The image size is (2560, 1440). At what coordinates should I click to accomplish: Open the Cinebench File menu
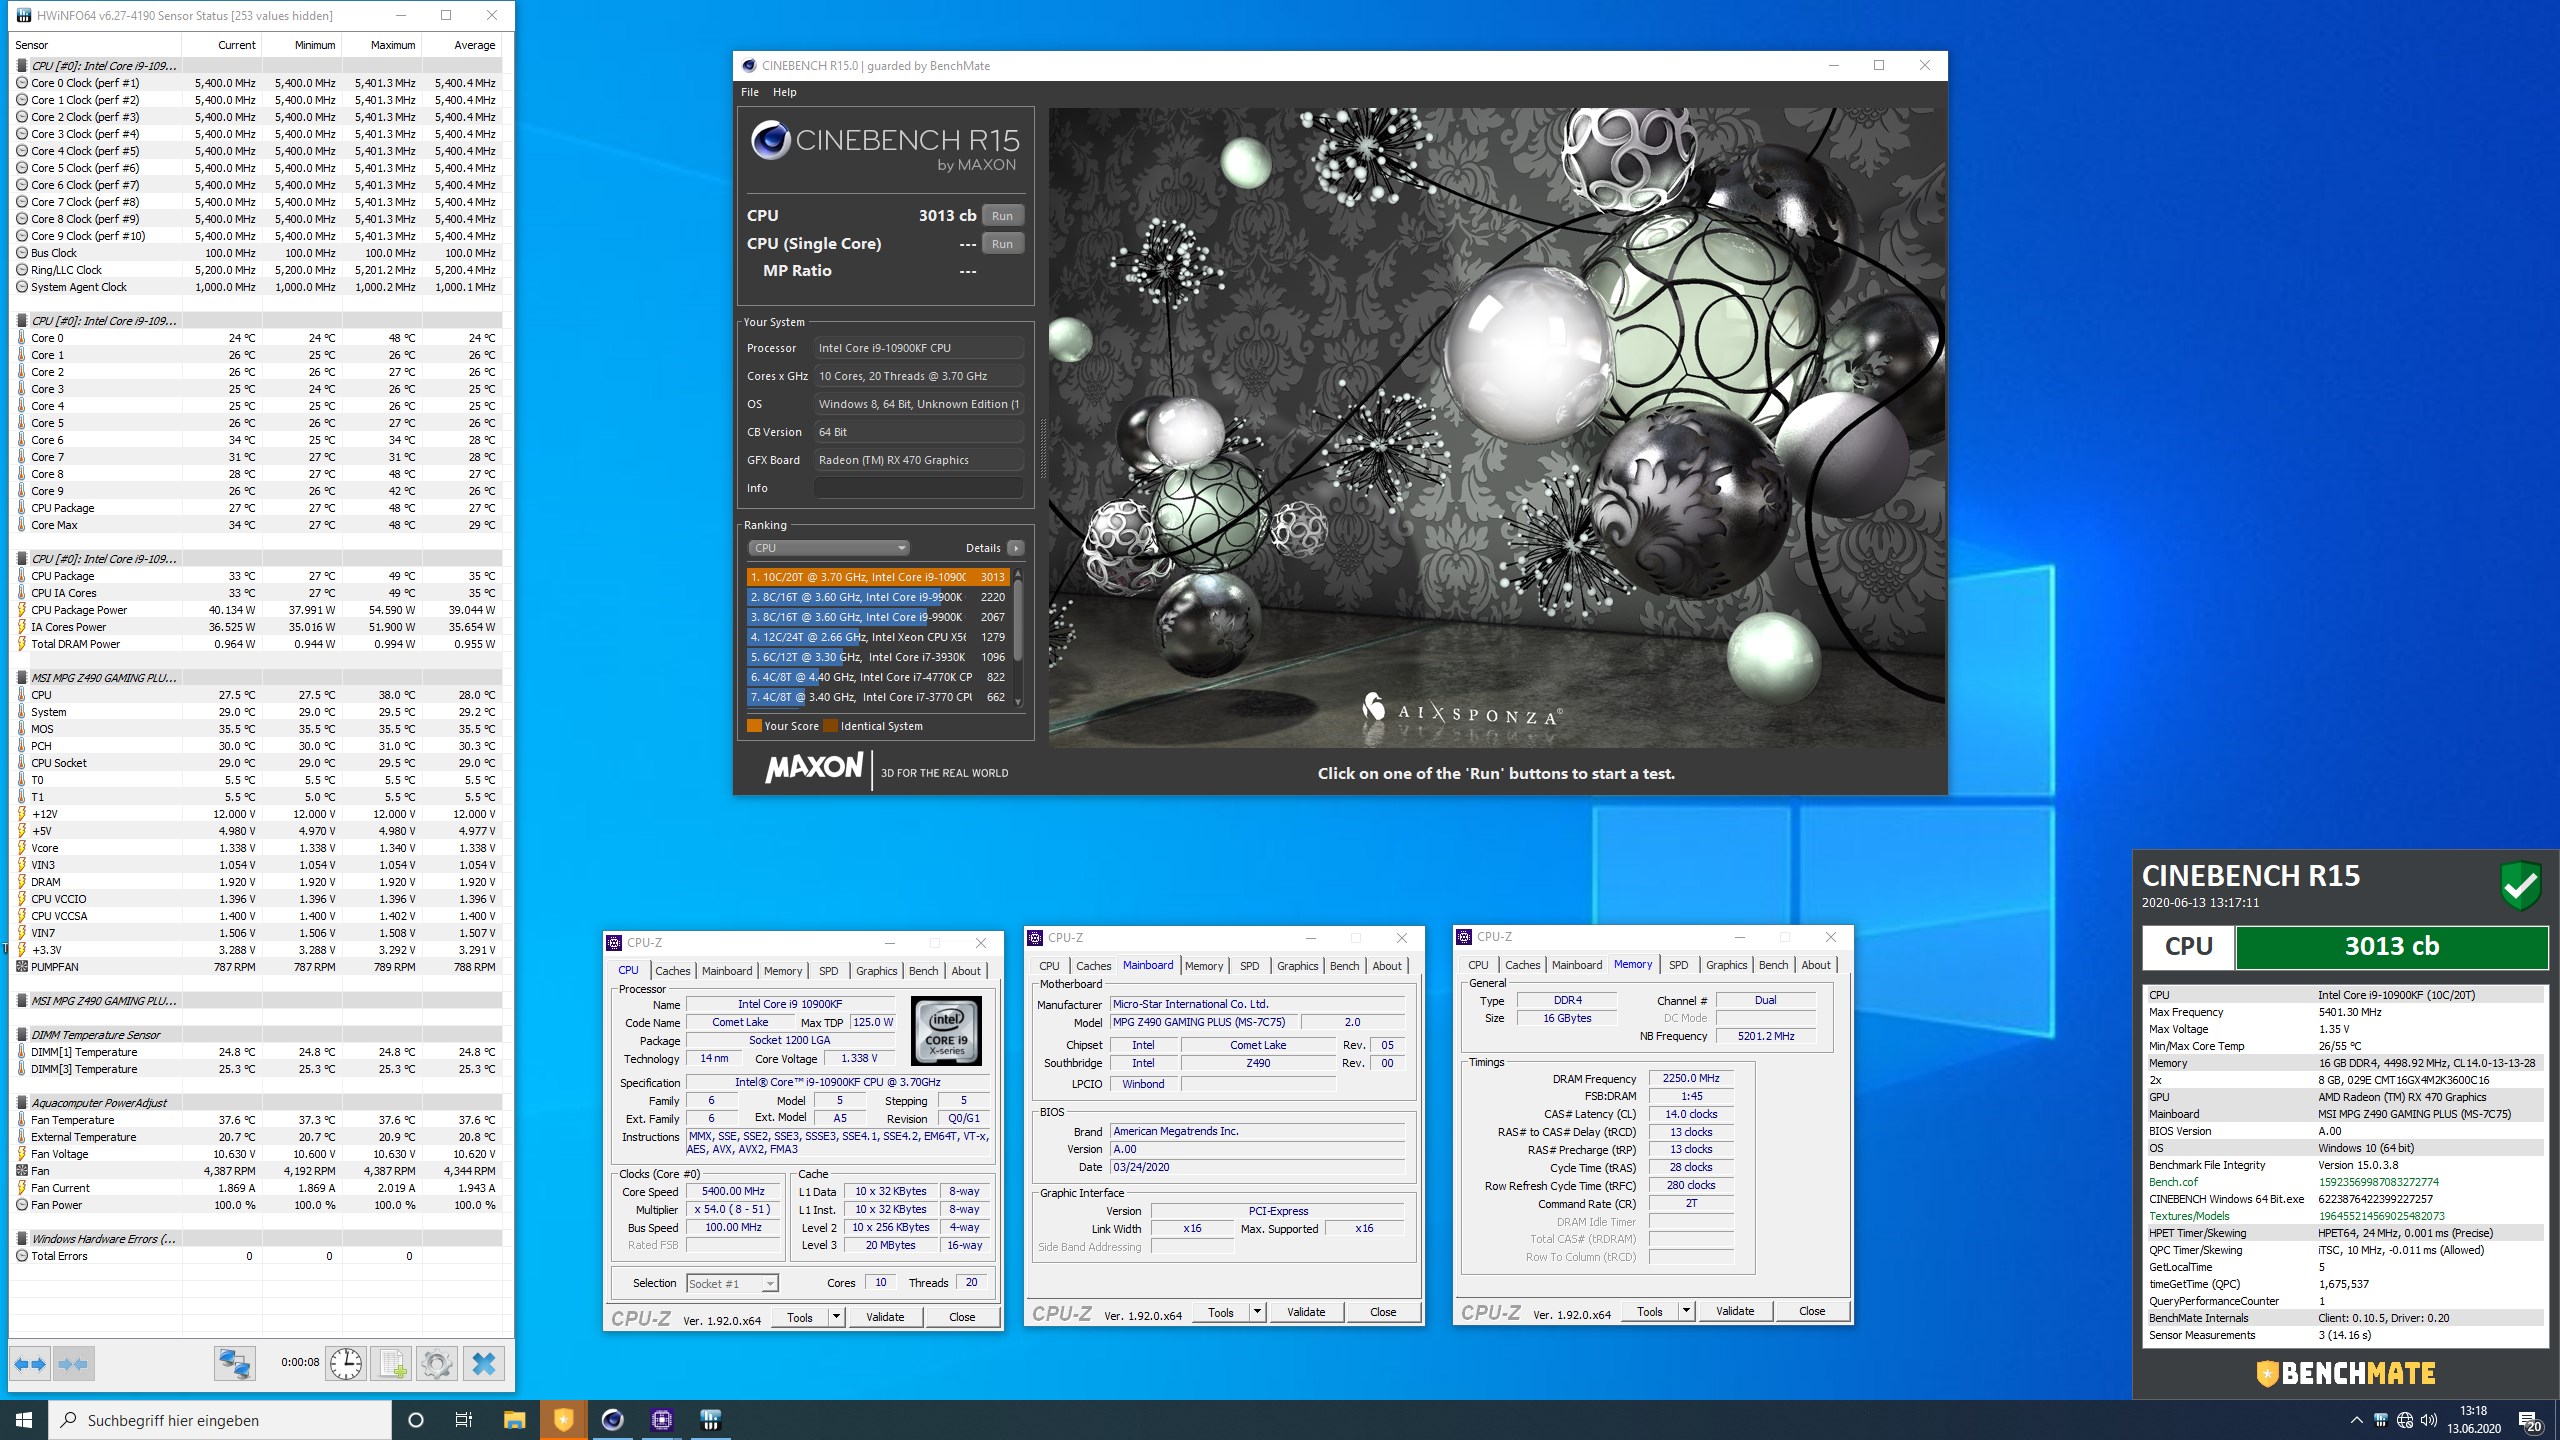click(x=750, y=92)
